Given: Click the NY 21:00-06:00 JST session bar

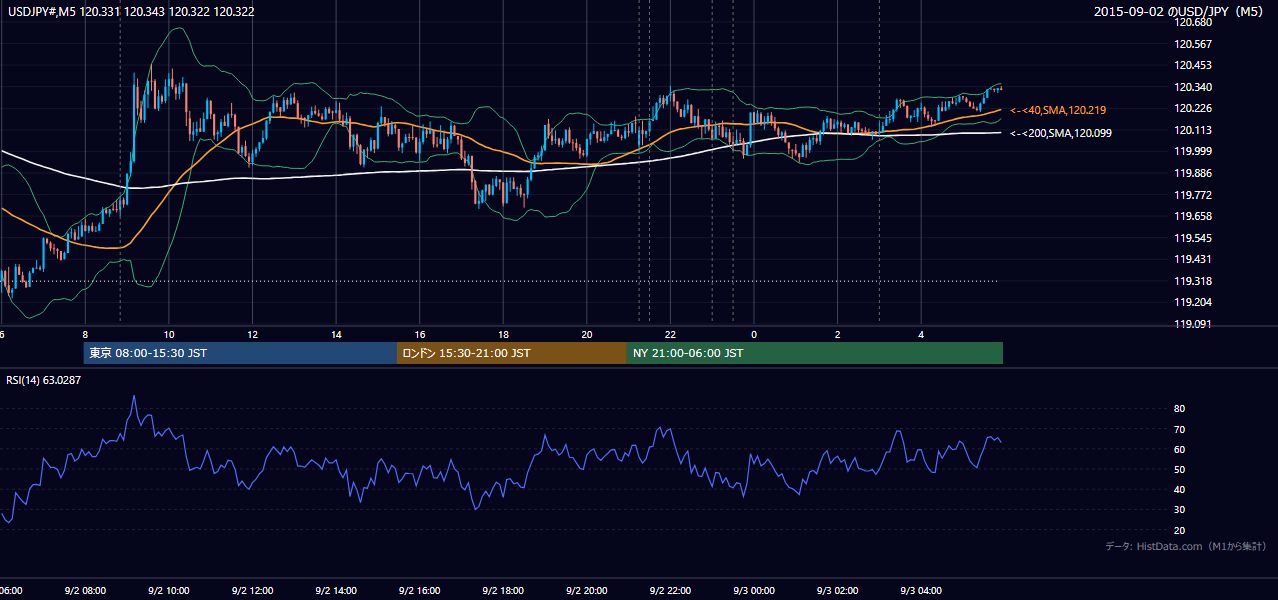Looking at the screenshot, I should pyautogui.click(x=815, y=353).
